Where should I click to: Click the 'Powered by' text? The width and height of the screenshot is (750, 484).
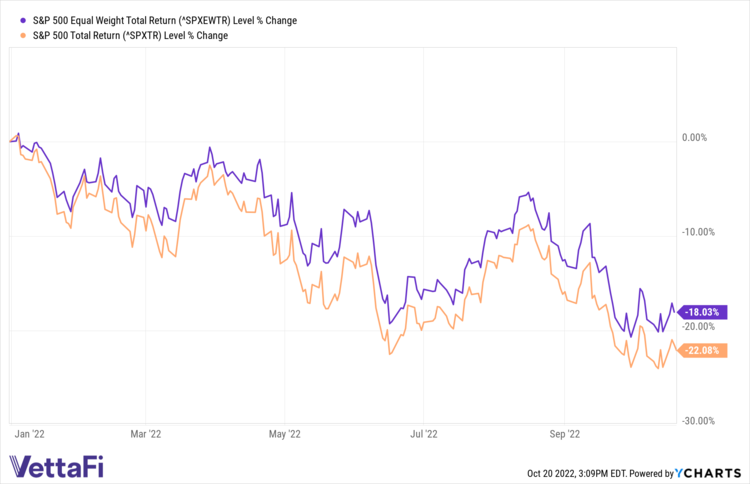(653, 472)
